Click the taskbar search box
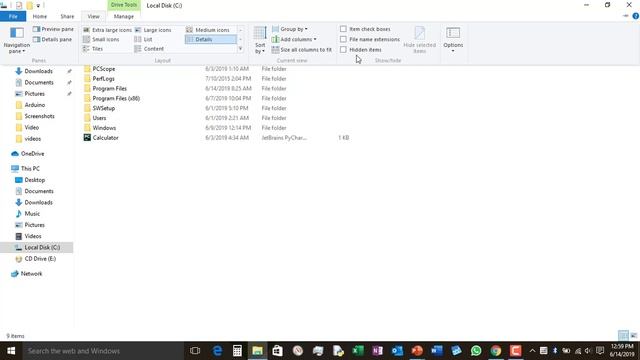 [103, 351]
